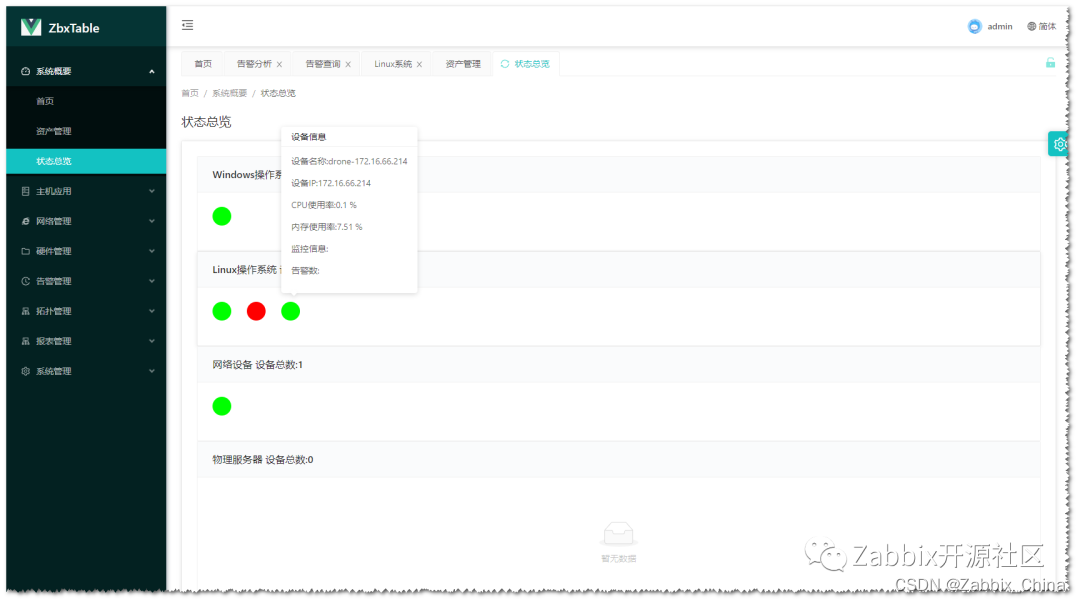1080x603 pixels.
Task: Click a green status dot under 网络设备
Action: [221, 406]
